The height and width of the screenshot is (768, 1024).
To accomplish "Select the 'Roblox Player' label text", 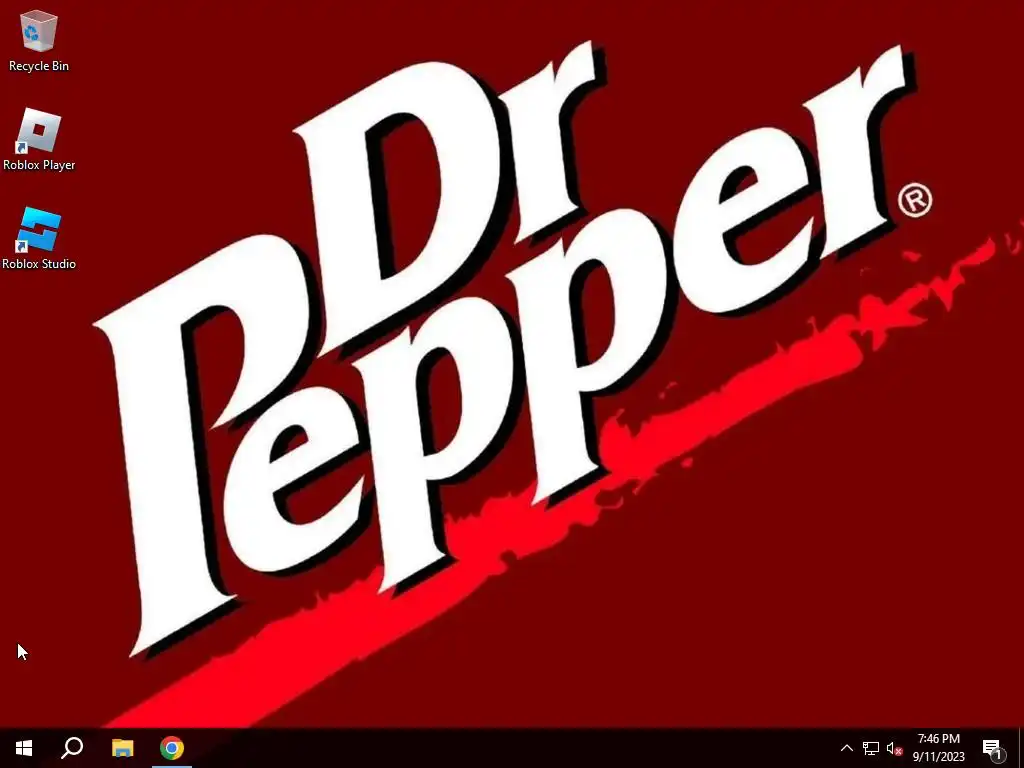I will pyautogui.click(x=39, y=165).
